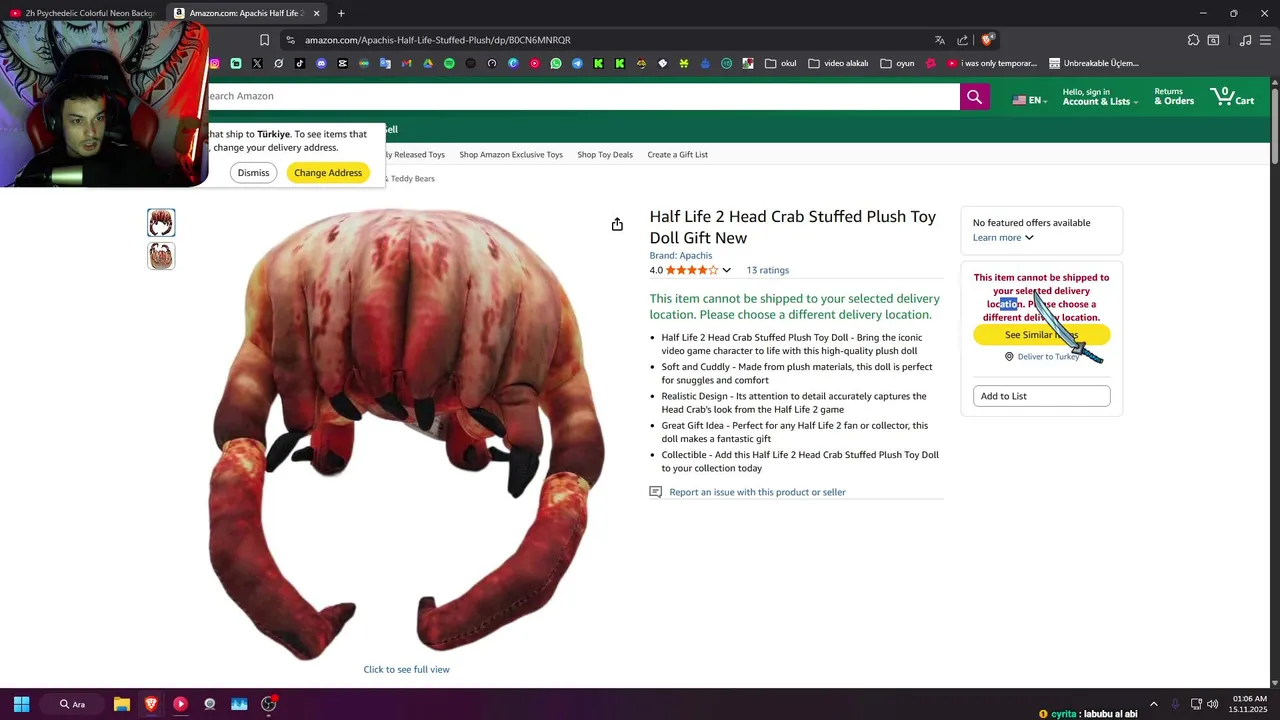
Task: Click the Teddy Bears breadcrumb
Action: [412, 179]
